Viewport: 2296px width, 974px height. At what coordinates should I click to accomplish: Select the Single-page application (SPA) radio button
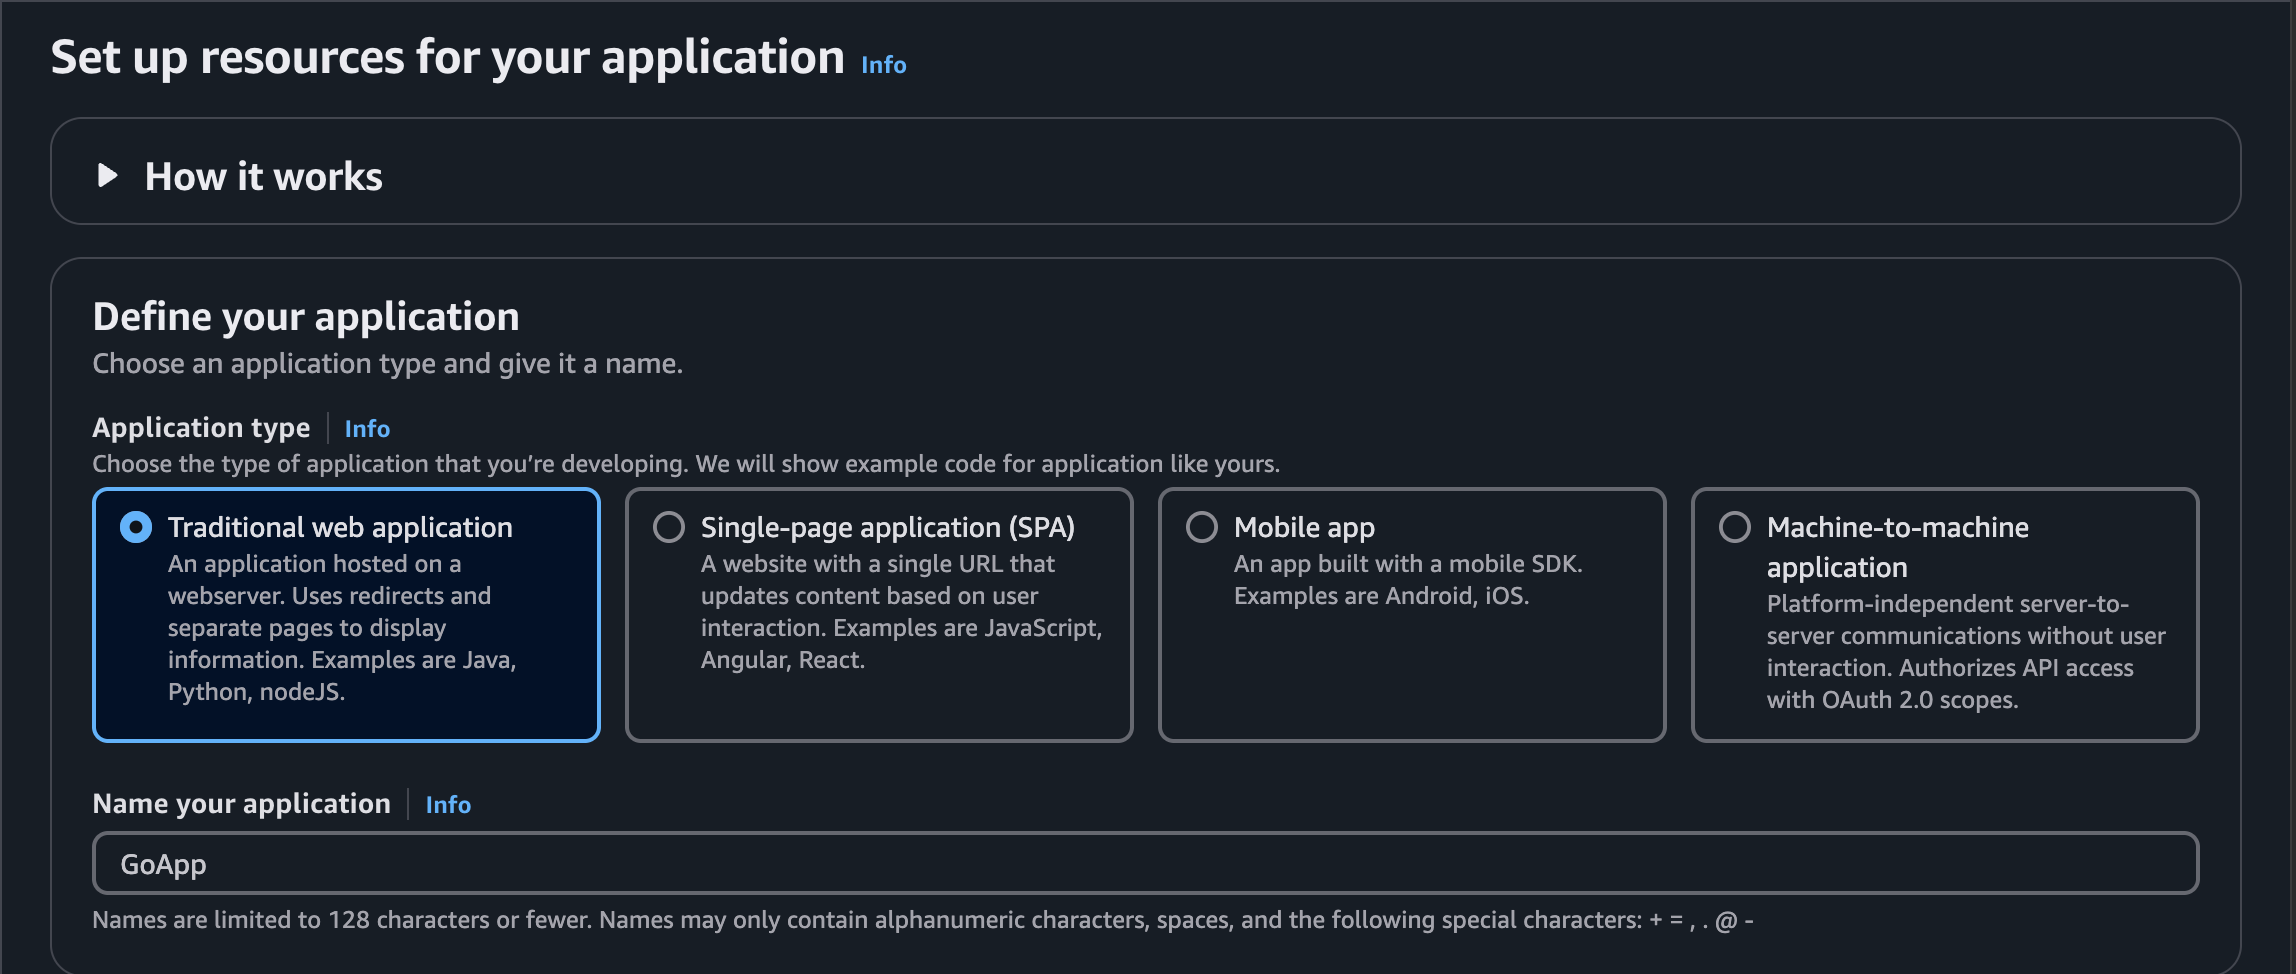tap(669, 527)
